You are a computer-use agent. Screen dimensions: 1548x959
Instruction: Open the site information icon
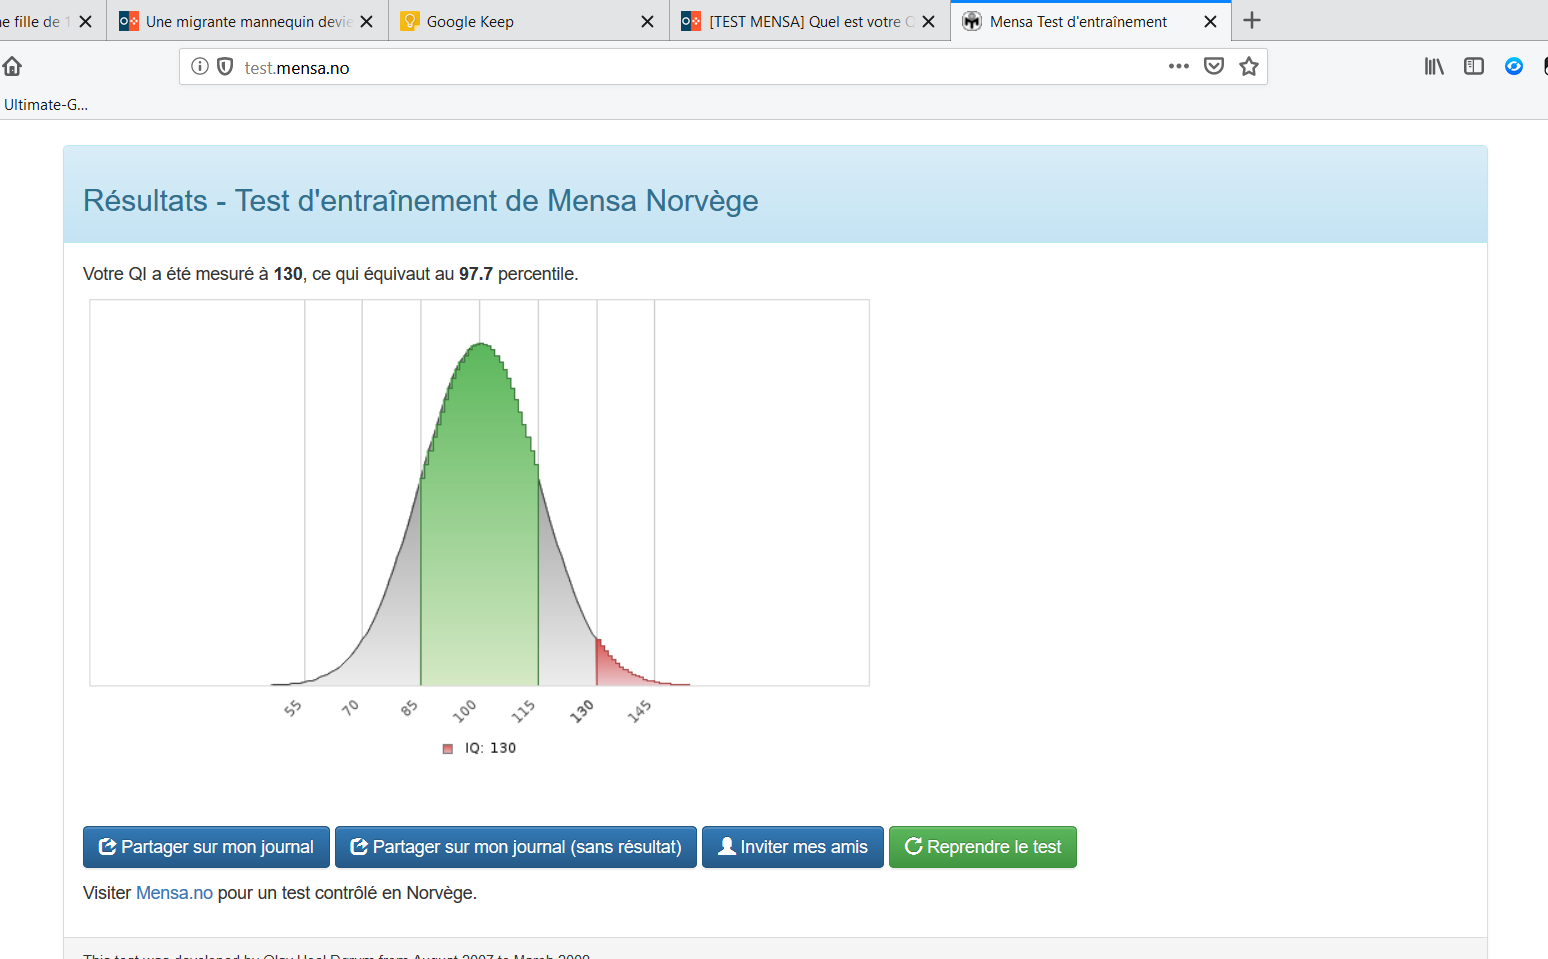[x=200, y=66]
